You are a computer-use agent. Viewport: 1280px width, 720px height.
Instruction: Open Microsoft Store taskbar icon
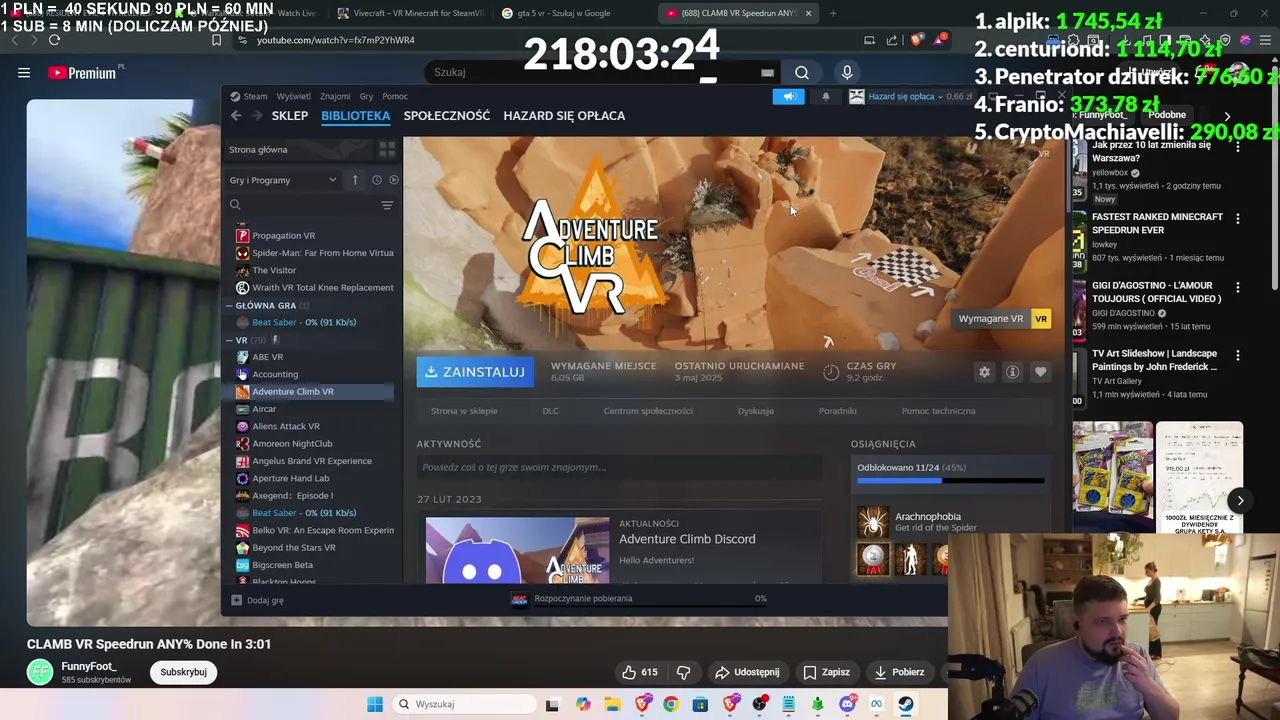[x=700, y=704]
